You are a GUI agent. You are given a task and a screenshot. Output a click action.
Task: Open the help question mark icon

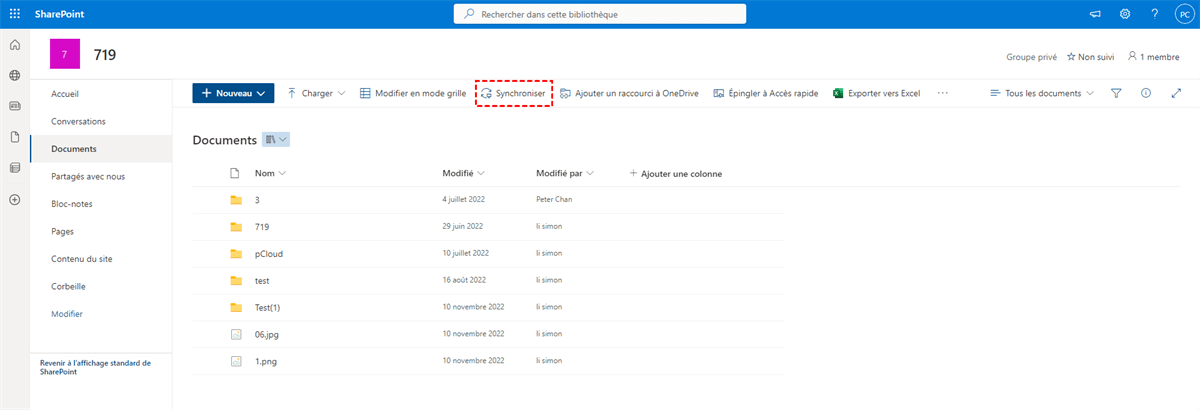(1154, 14)
